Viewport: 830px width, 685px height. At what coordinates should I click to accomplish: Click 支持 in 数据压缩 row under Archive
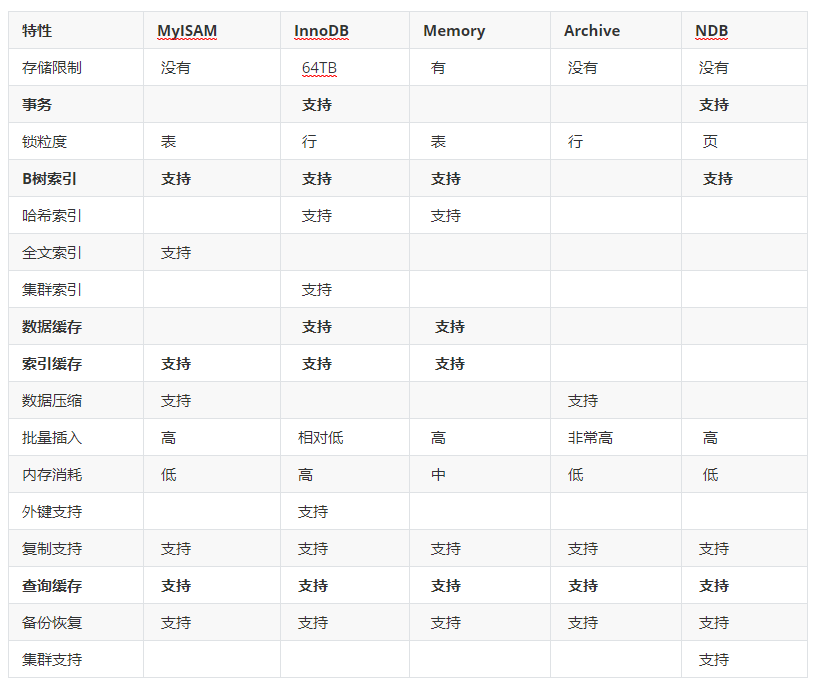coord(583,401)
